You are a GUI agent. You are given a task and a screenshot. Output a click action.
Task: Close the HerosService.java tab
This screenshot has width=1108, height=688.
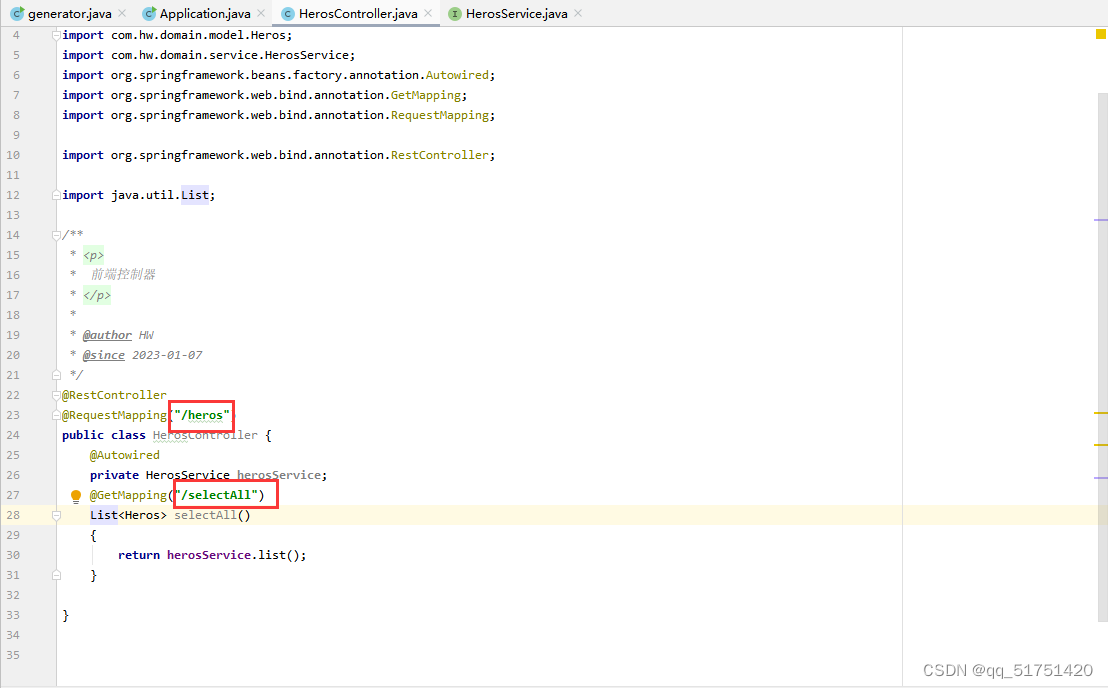pos(578,13)
